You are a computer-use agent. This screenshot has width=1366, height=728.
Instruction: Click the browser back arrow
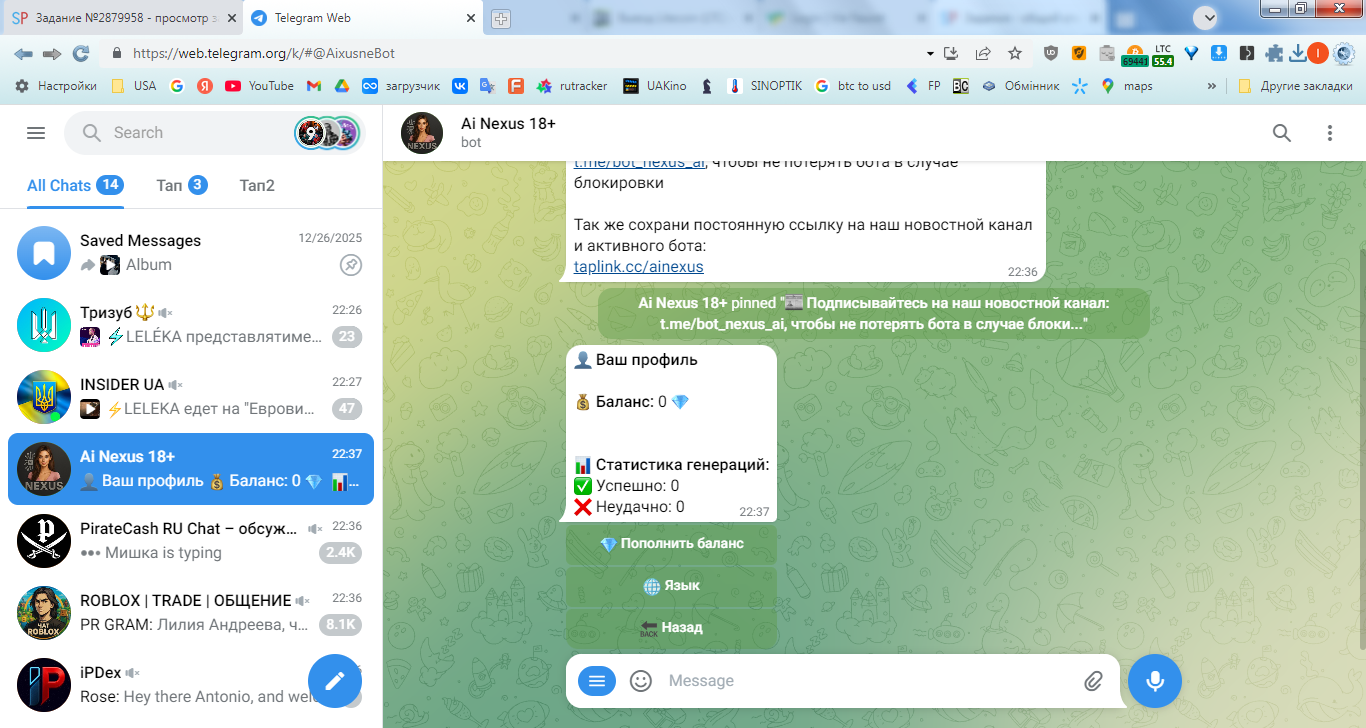(x=23, y=53)
